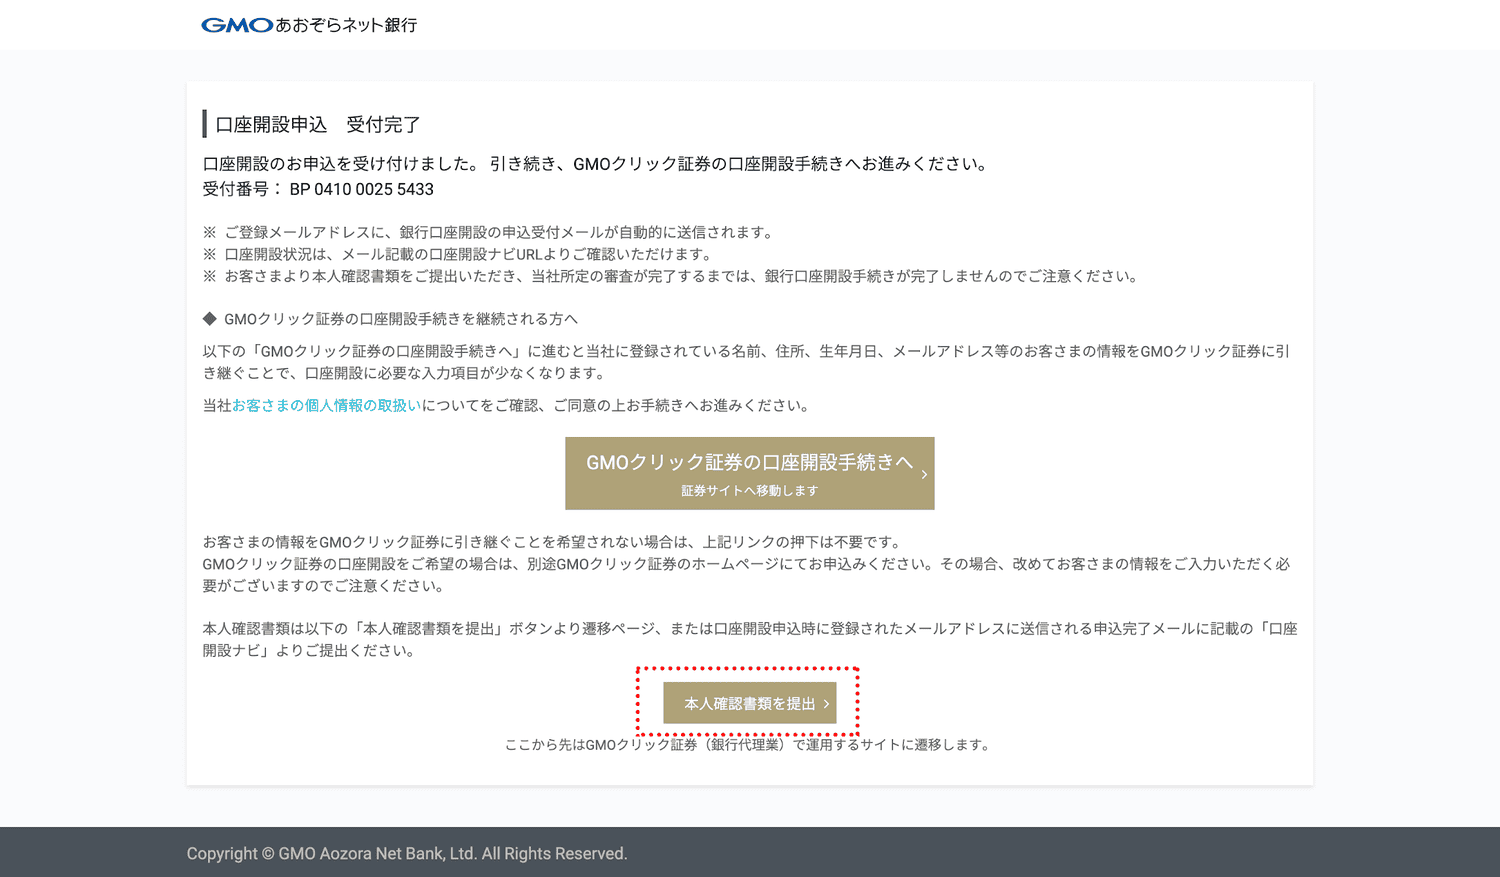Screen dimensions: 1500x877
Task: Click the note about 申込受付メールが自動的に送信されます
Action: pyautogui.click(x=489, y=232)
